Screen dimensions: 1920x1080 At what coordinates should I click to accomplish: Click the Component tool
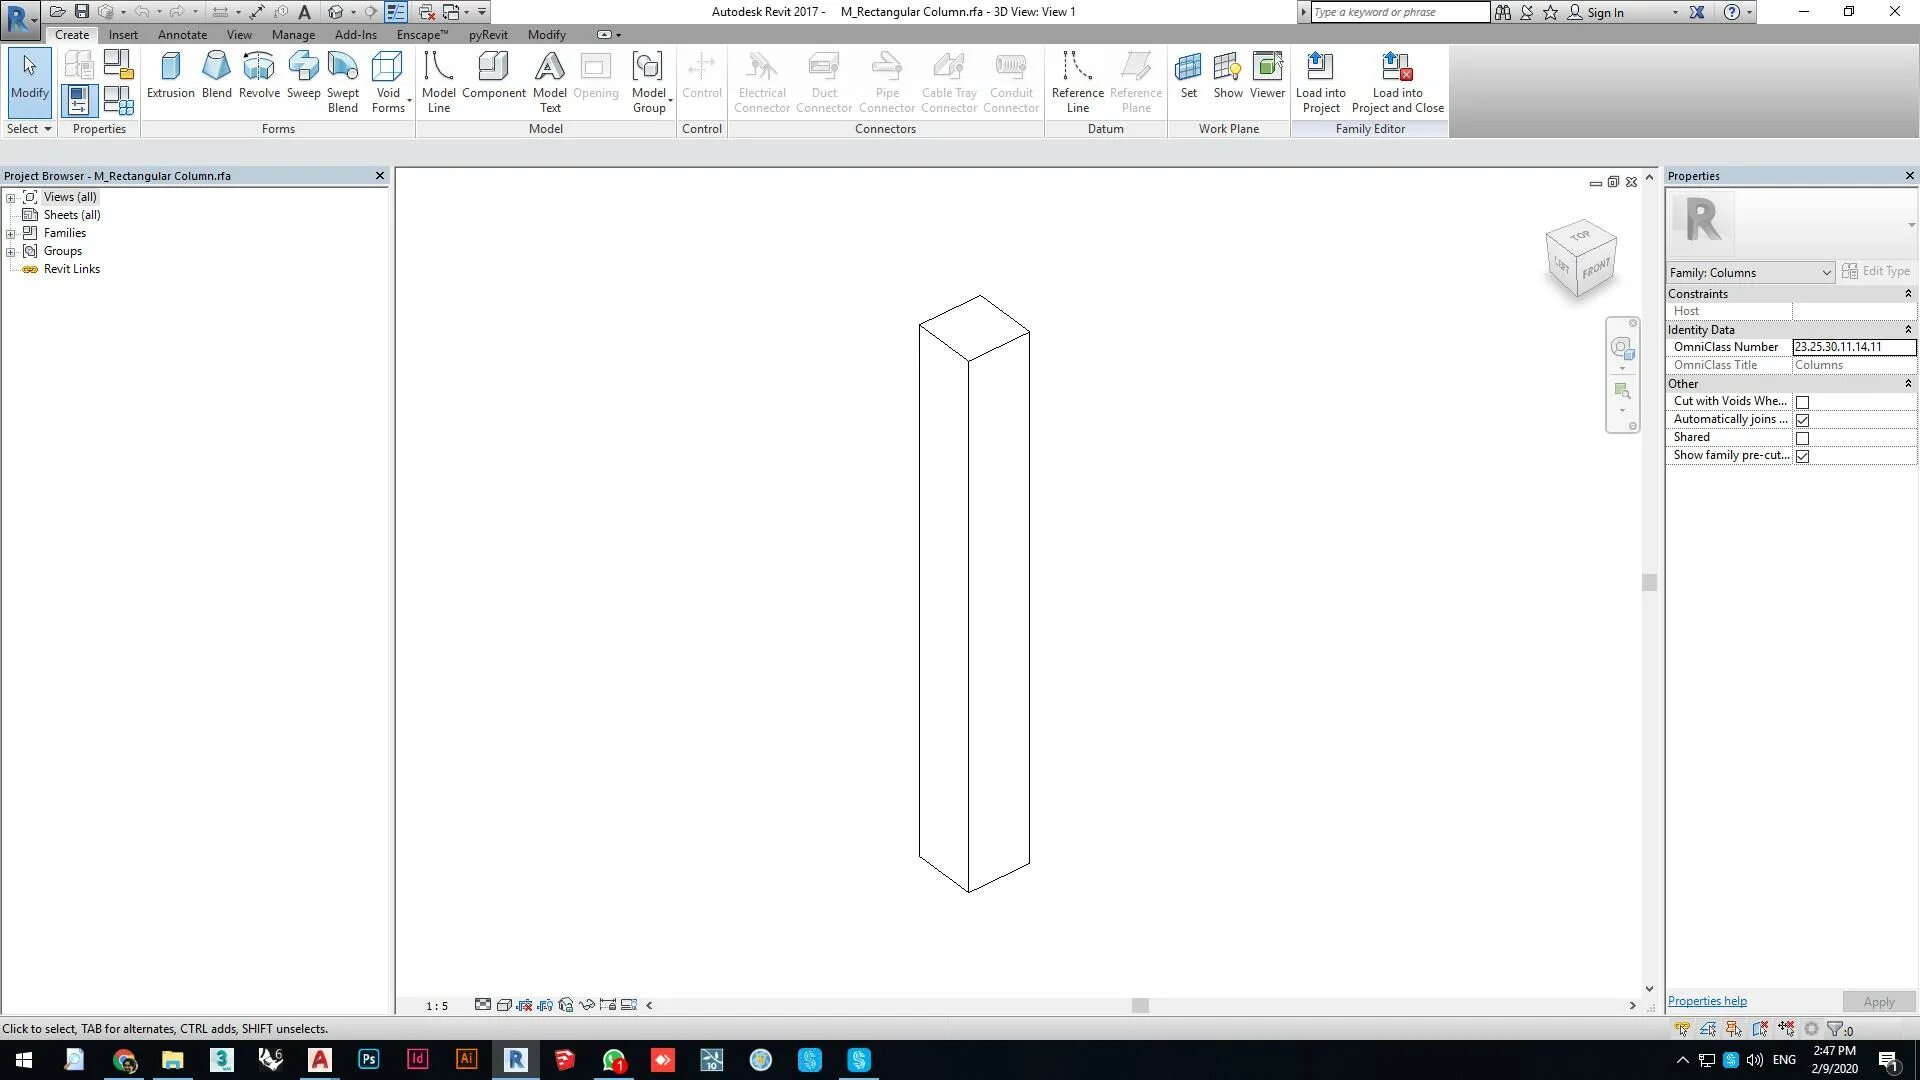pos(494,76)
